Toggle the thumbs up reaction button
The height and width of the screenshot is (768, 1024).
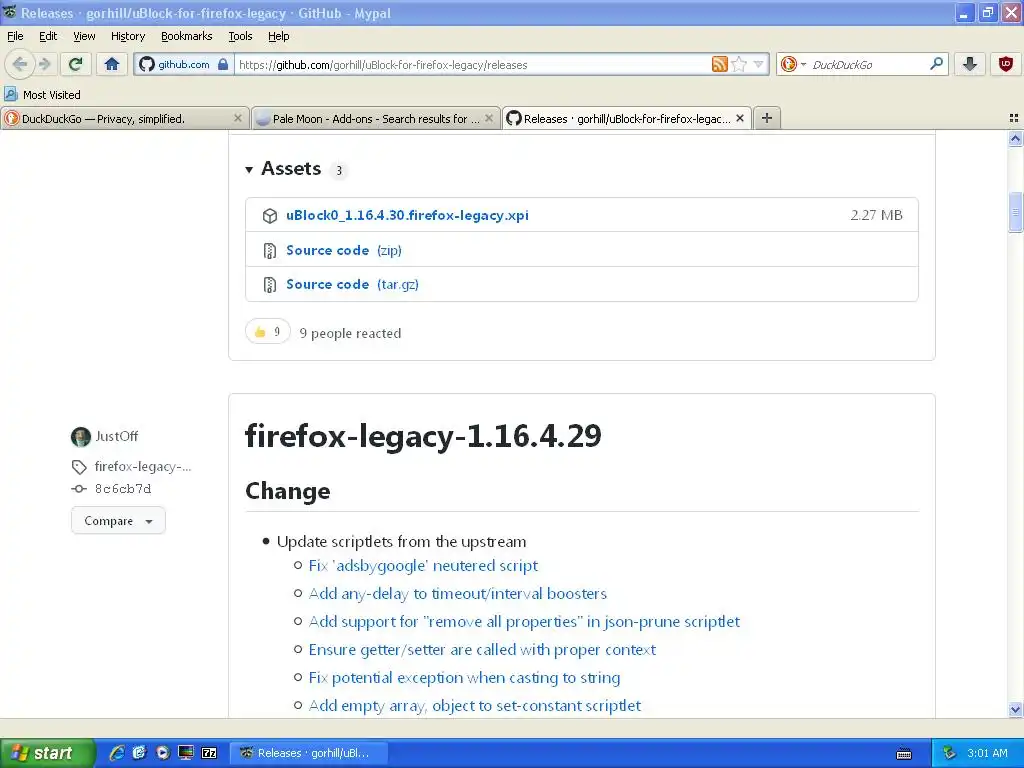(268, 332)
